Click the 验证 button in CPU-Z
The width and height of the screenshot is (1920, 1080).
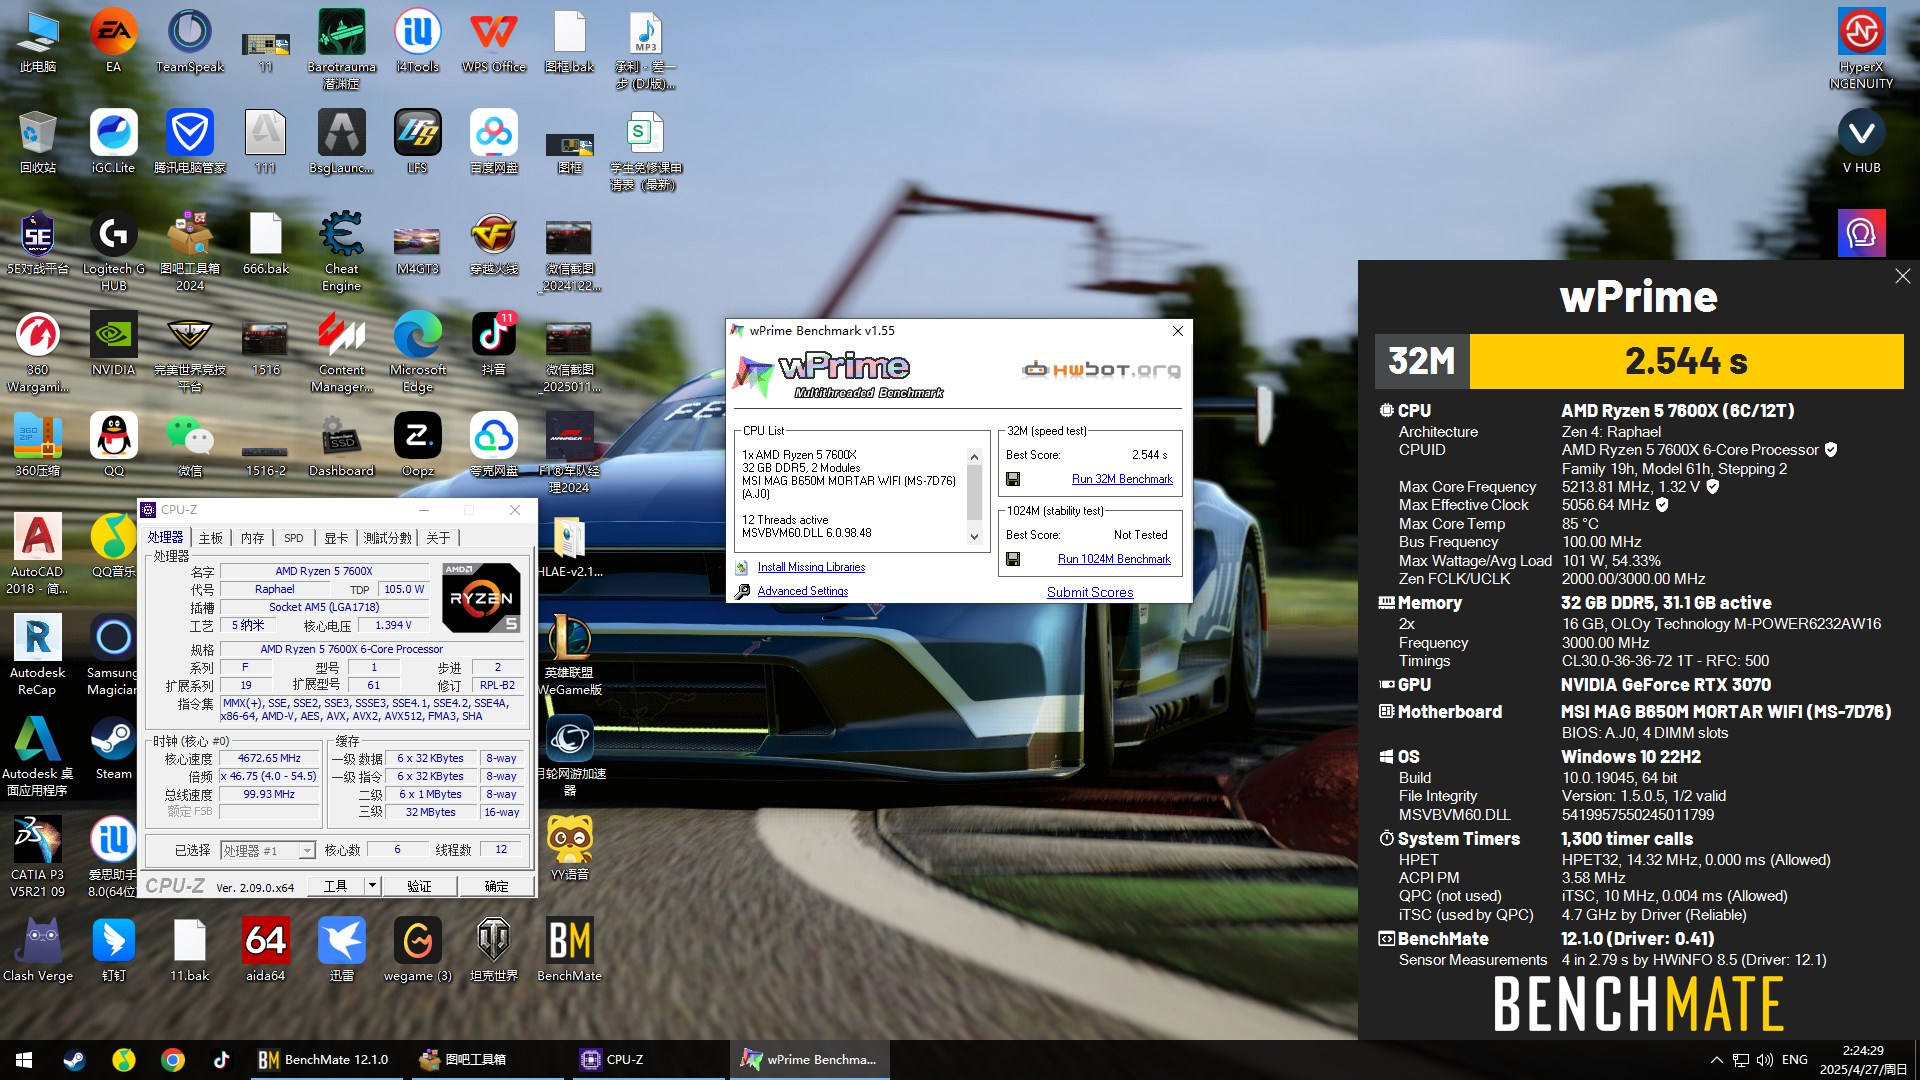pos(419,886)
